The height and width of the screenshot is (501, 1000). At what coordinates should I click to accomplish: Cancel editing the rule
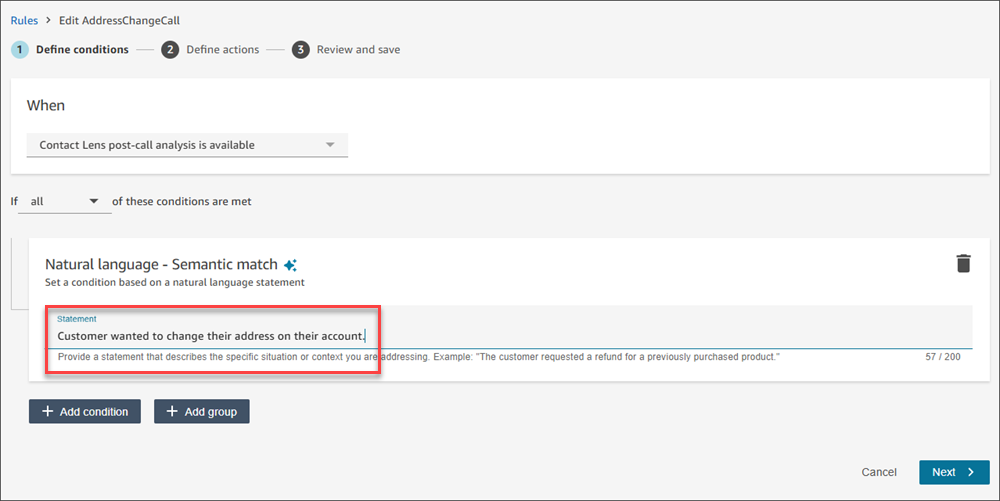[x=878, y=472]
